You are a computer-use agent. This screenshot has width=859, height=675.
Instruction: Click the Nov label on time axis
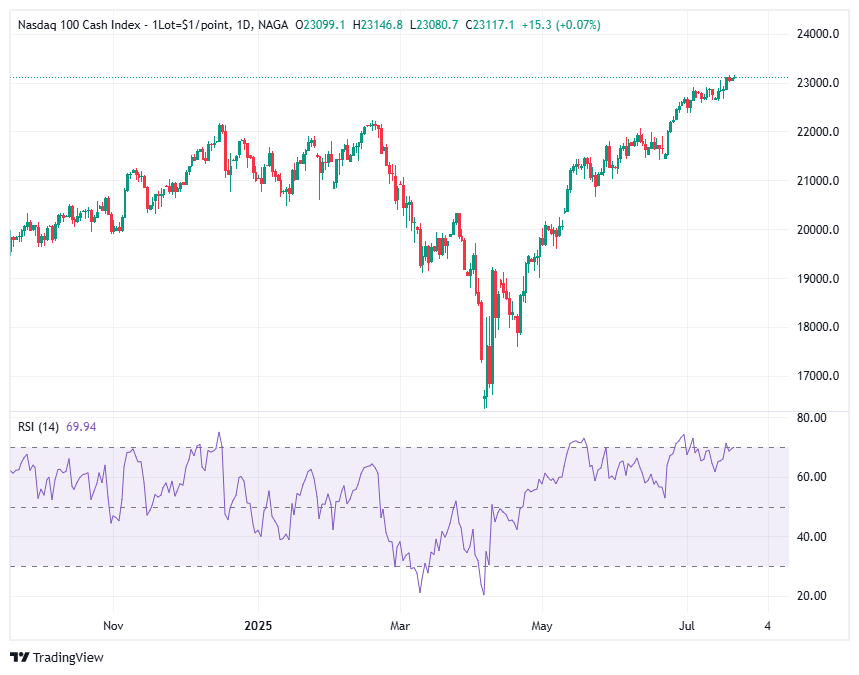point(113,625)
